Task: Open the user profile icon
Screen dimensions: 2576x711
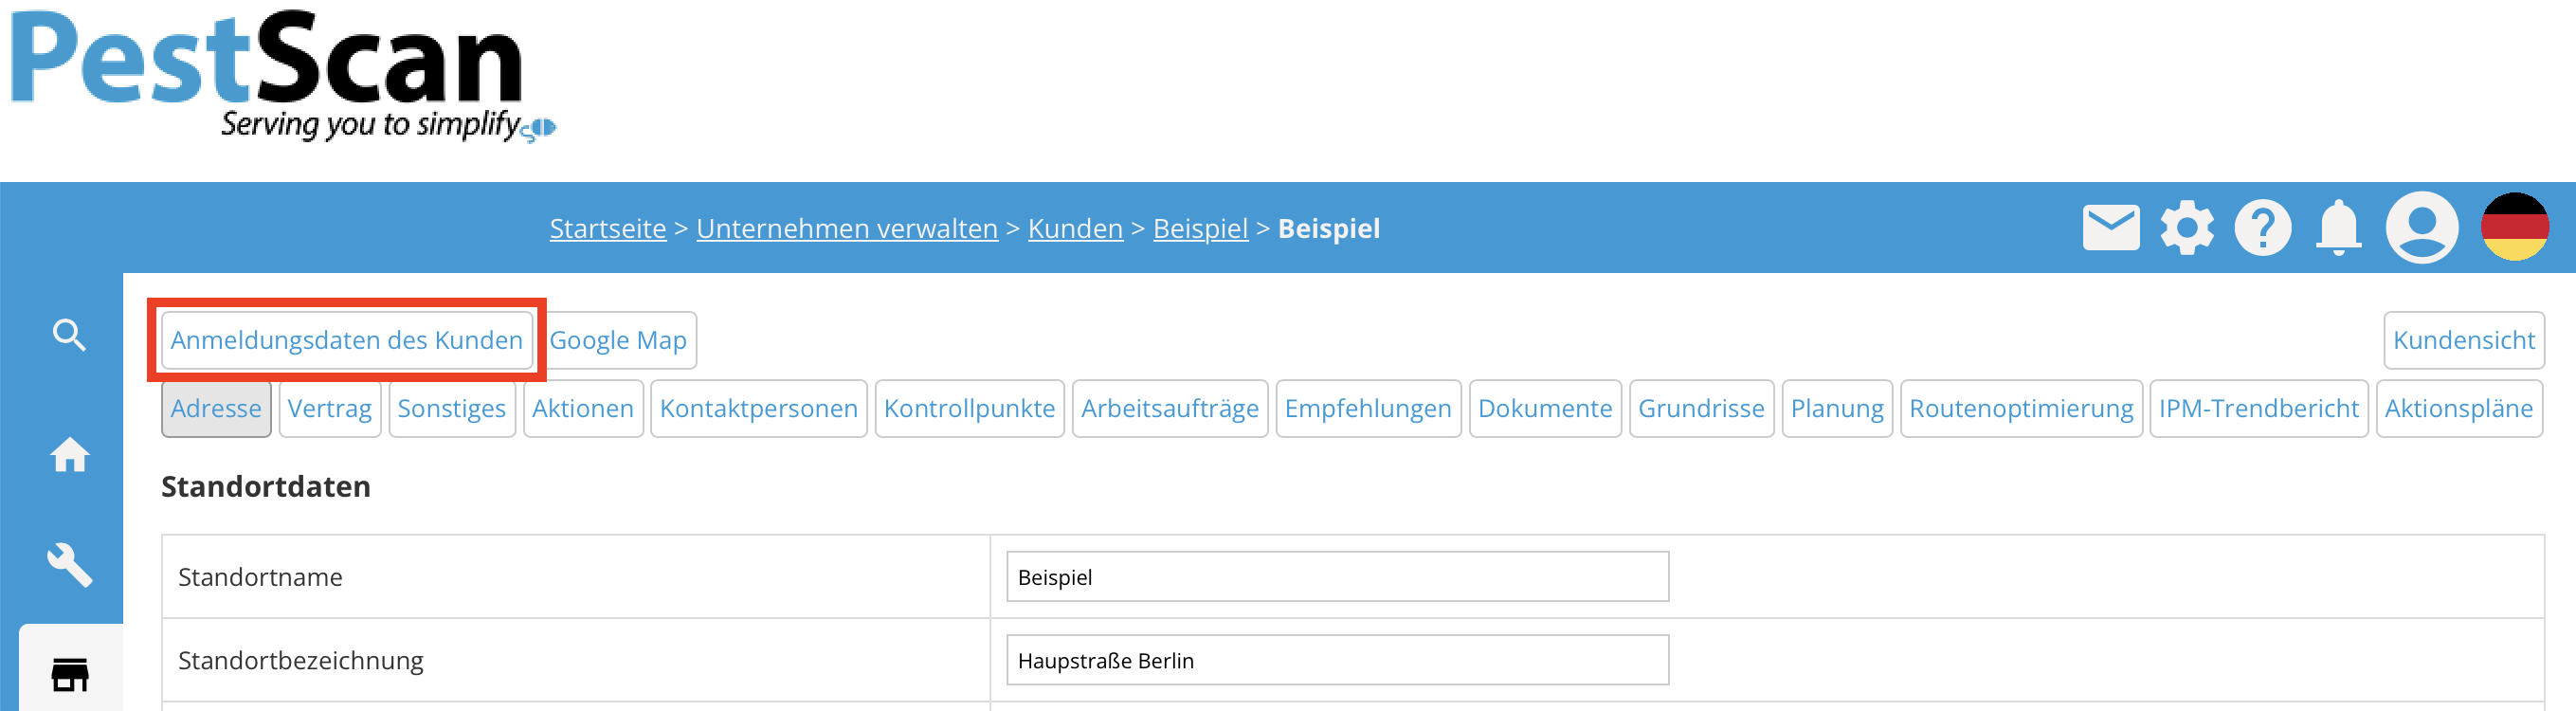Action: pos(2422,227)
